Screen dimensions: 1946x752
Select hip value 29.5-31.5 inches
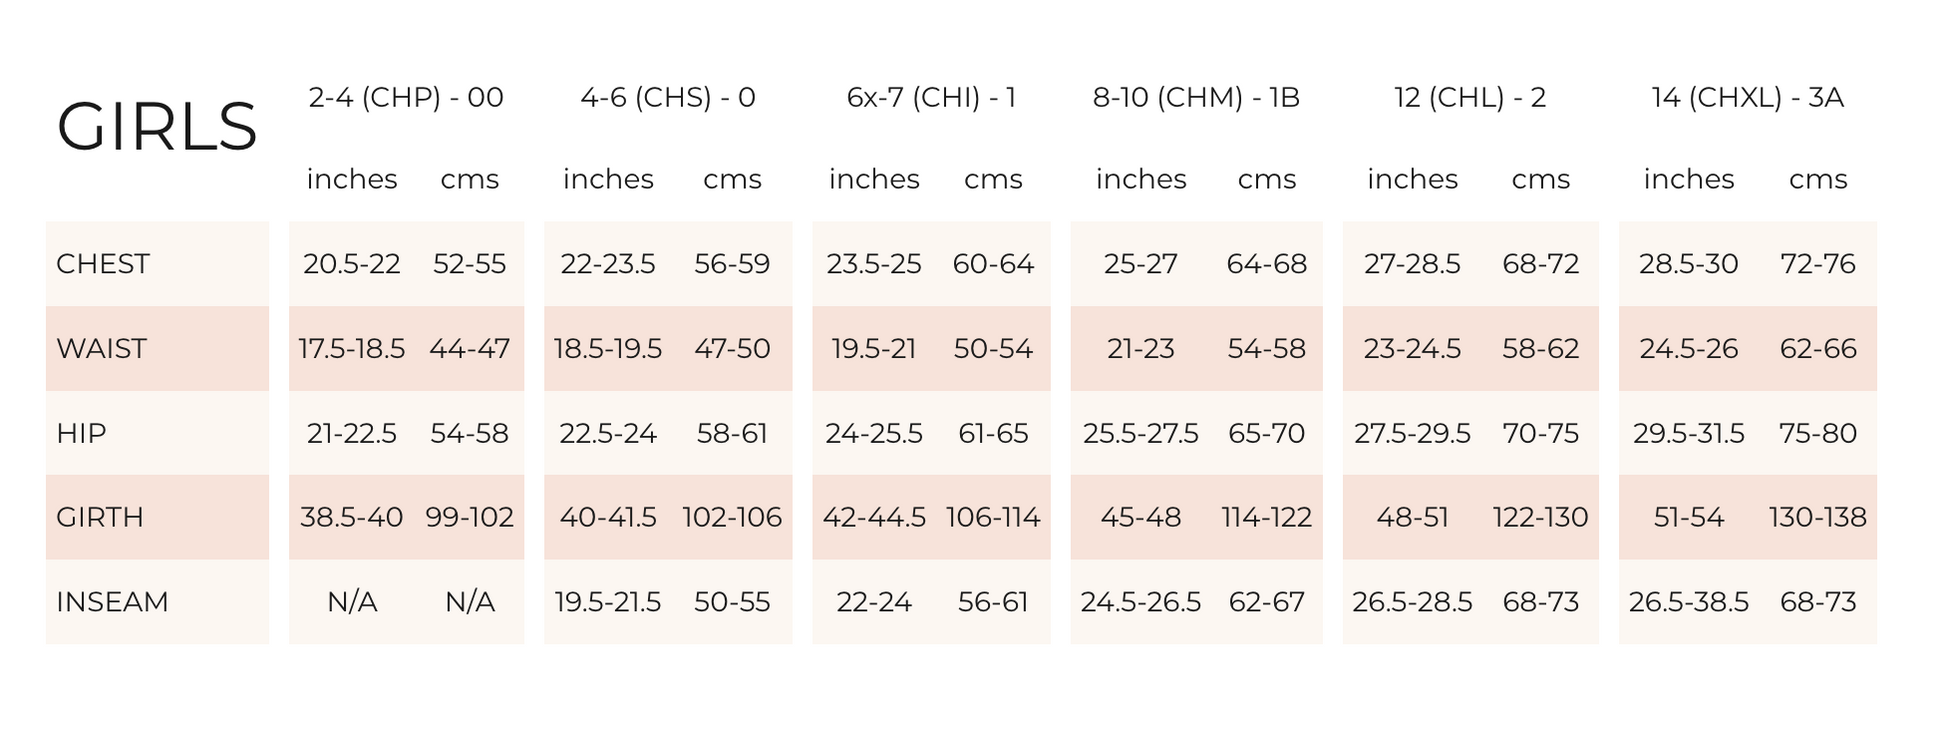point(1688,433)
